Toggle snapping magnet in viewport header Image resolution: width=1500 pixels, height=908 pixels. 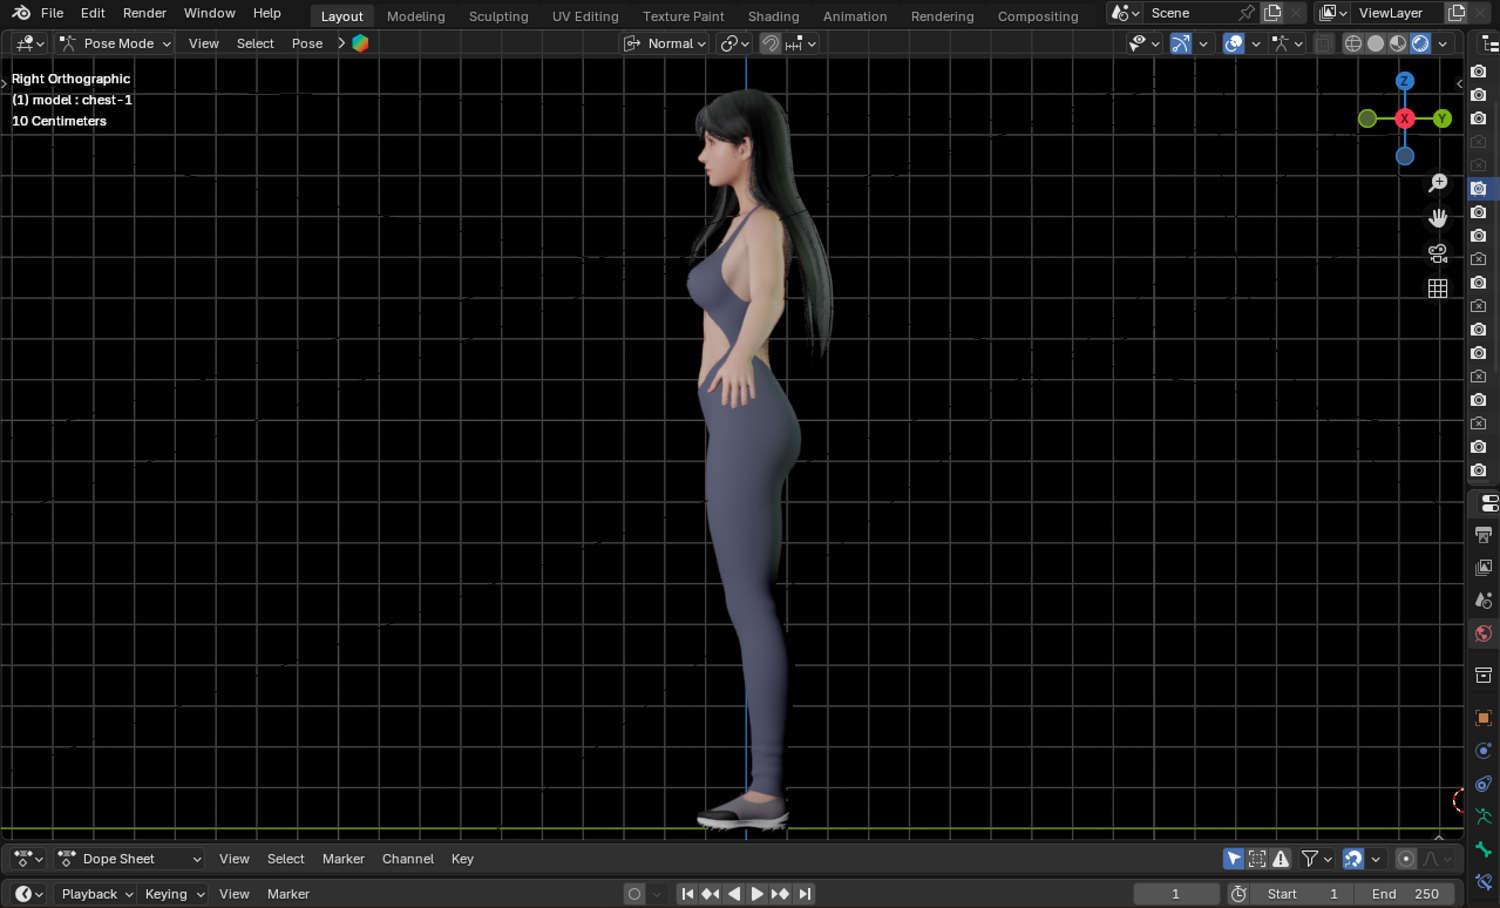coord(770,43)
